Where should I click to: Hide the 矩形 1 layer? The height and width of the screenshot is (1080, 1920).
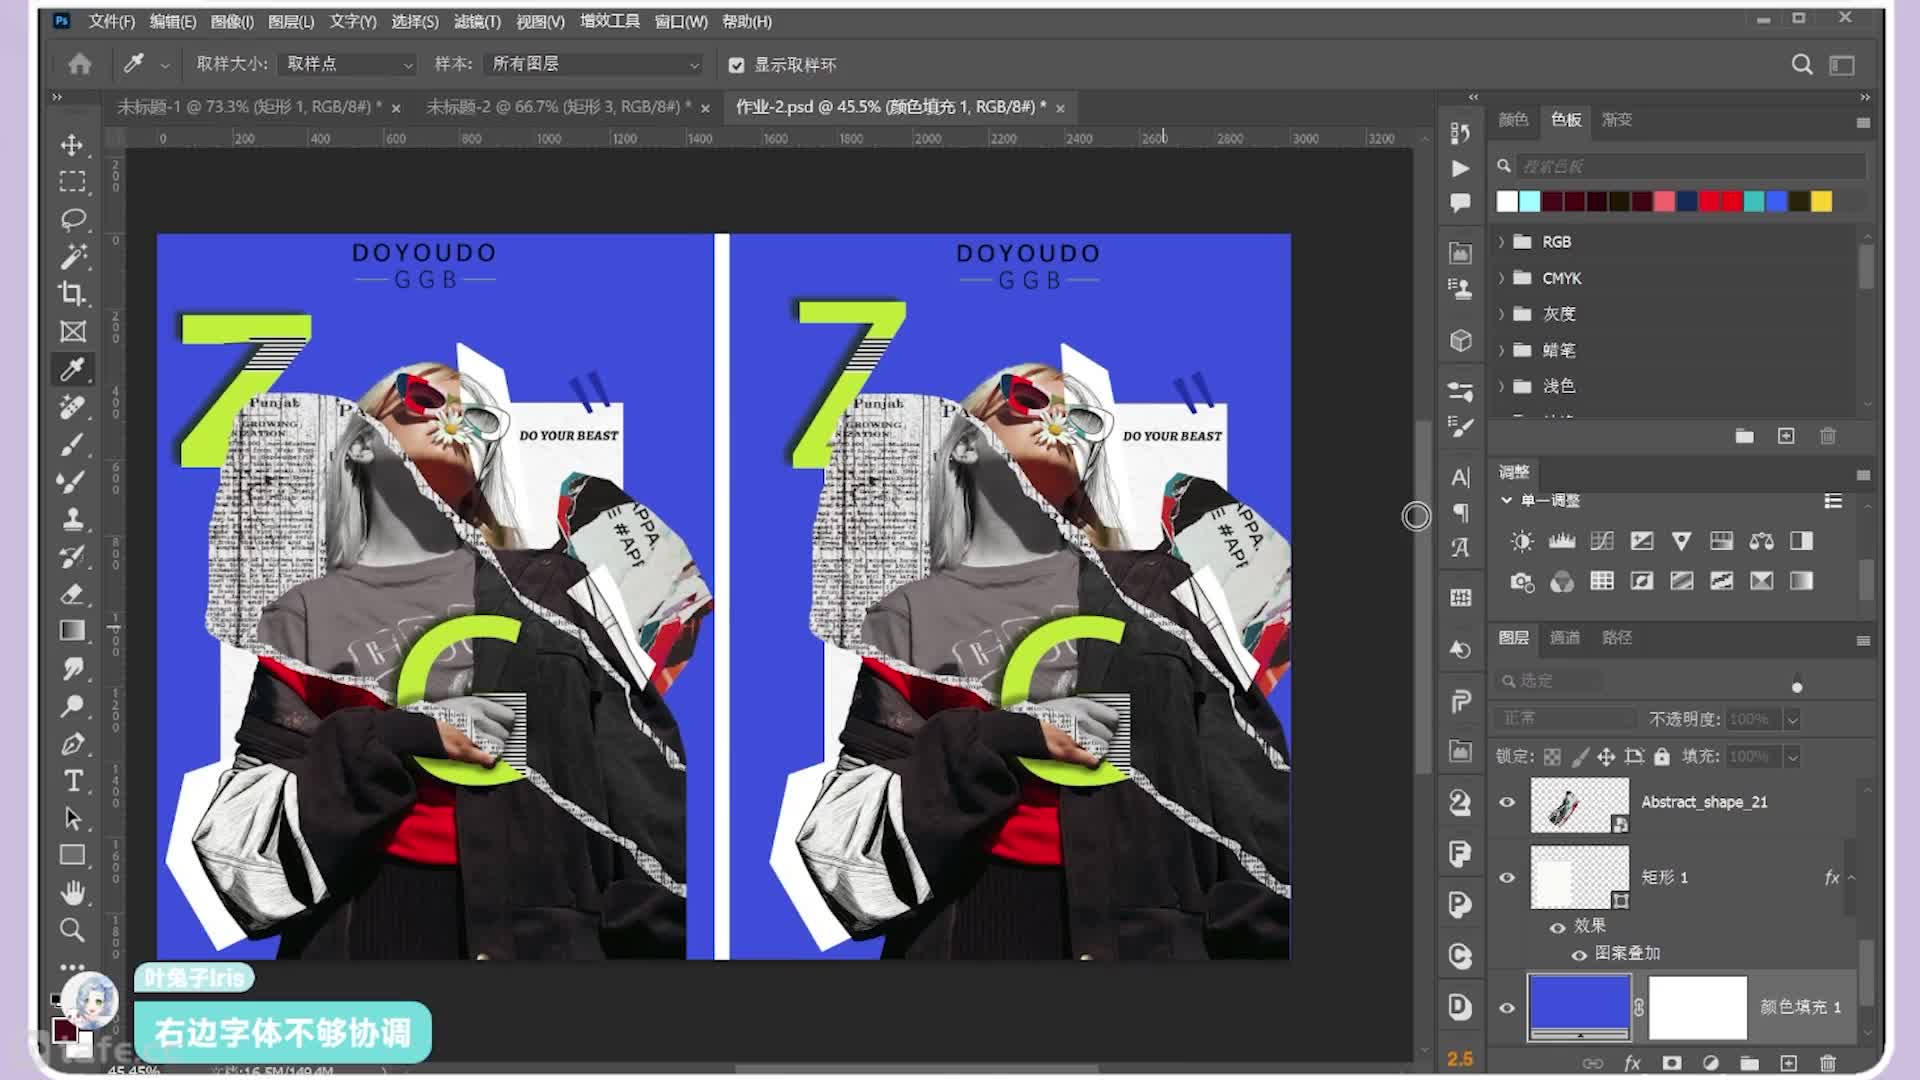1507,877
